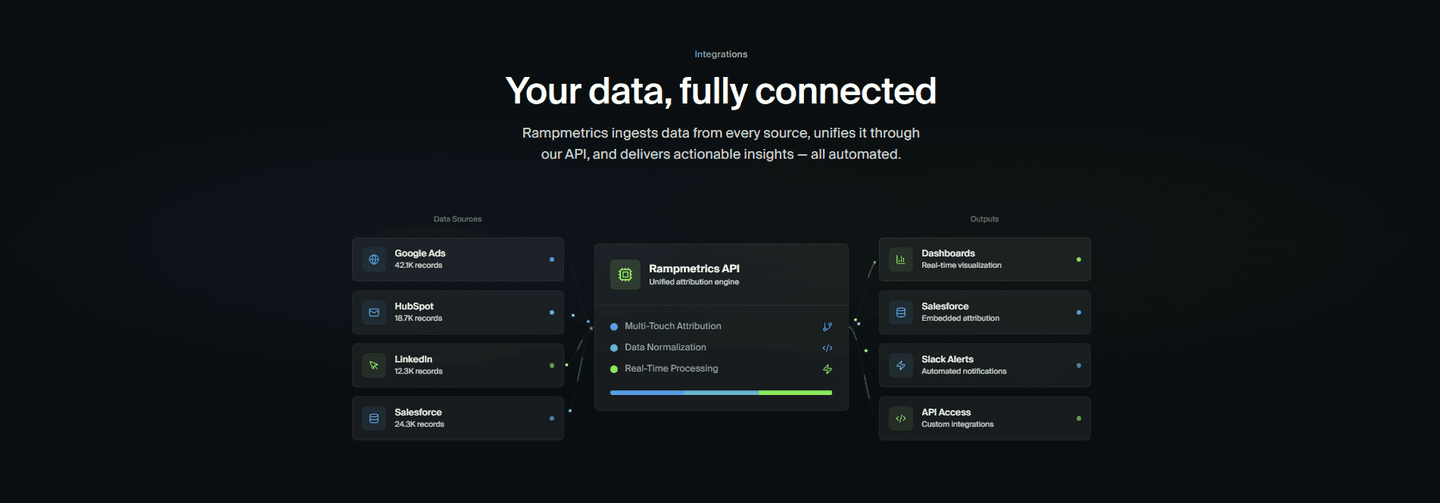This screenshot has width=1440, height=503.
Task: Click the '18.7K records' text
Action: point(418,318)
